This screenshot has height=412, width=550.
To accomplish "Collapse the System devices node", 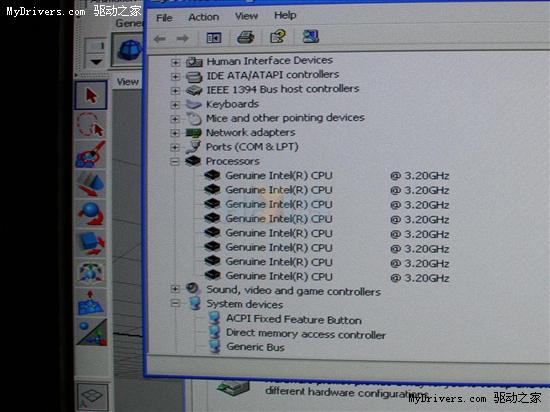I will (x=175, y=303).
